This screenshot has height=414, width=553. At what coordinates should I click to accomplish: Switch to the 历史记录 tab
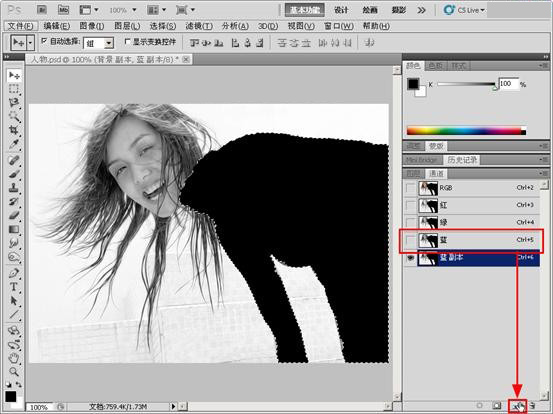tap(462, 160)
